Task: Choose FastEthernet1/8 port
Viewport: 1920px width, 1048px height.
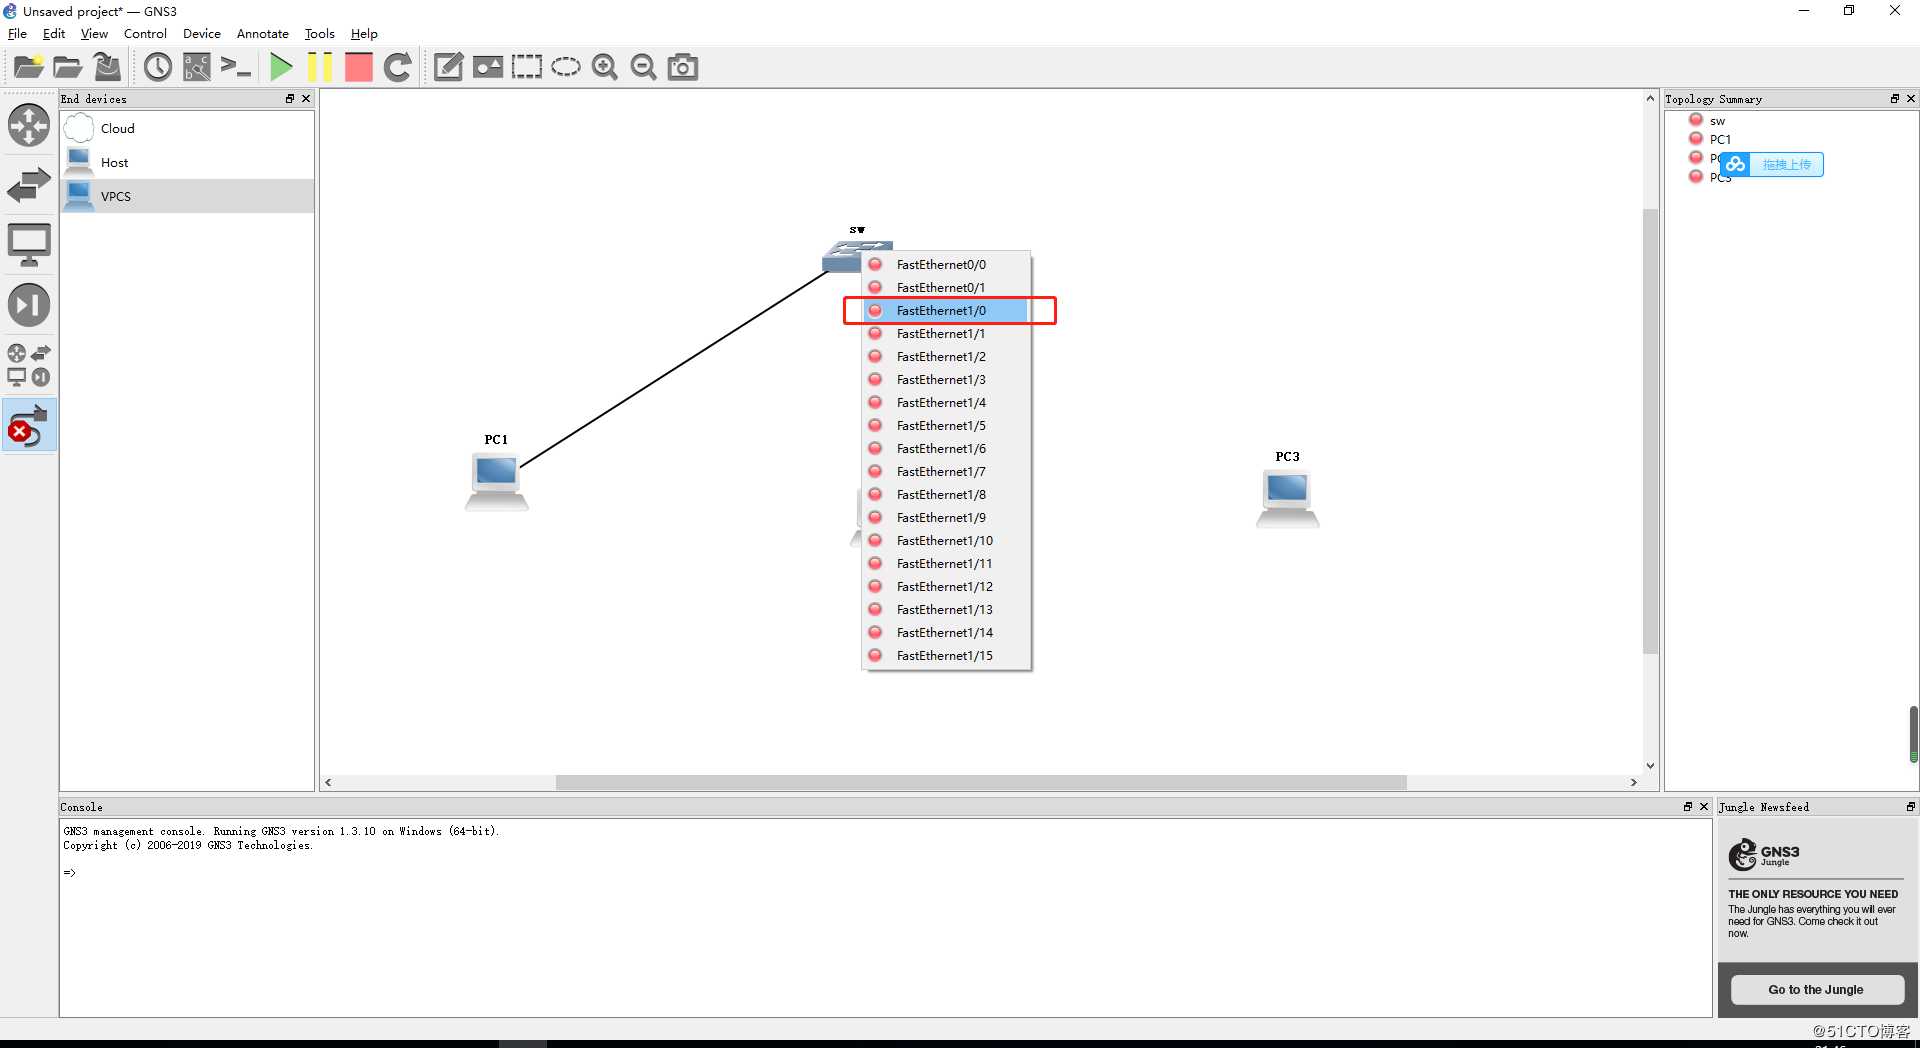Action: (946, 494)
